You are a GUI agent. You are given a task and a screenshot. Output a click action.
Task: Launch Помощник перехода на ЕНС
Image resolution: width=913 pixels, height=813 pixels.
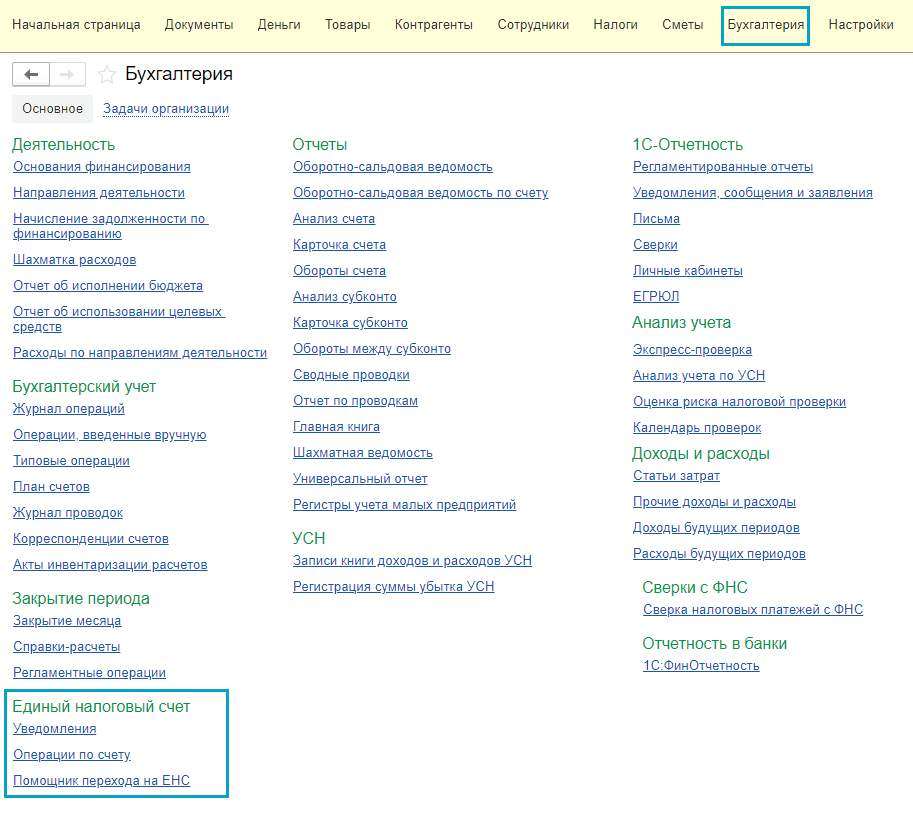coord(101,781)
